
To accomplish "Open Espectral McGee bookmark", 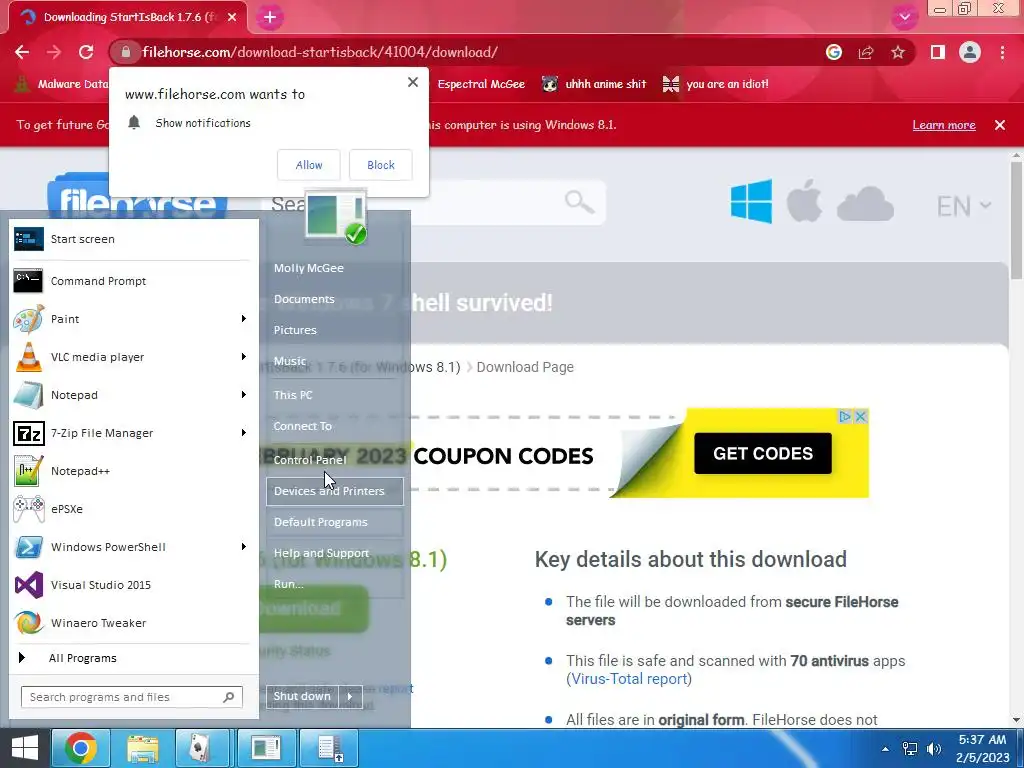I will 481,84.
